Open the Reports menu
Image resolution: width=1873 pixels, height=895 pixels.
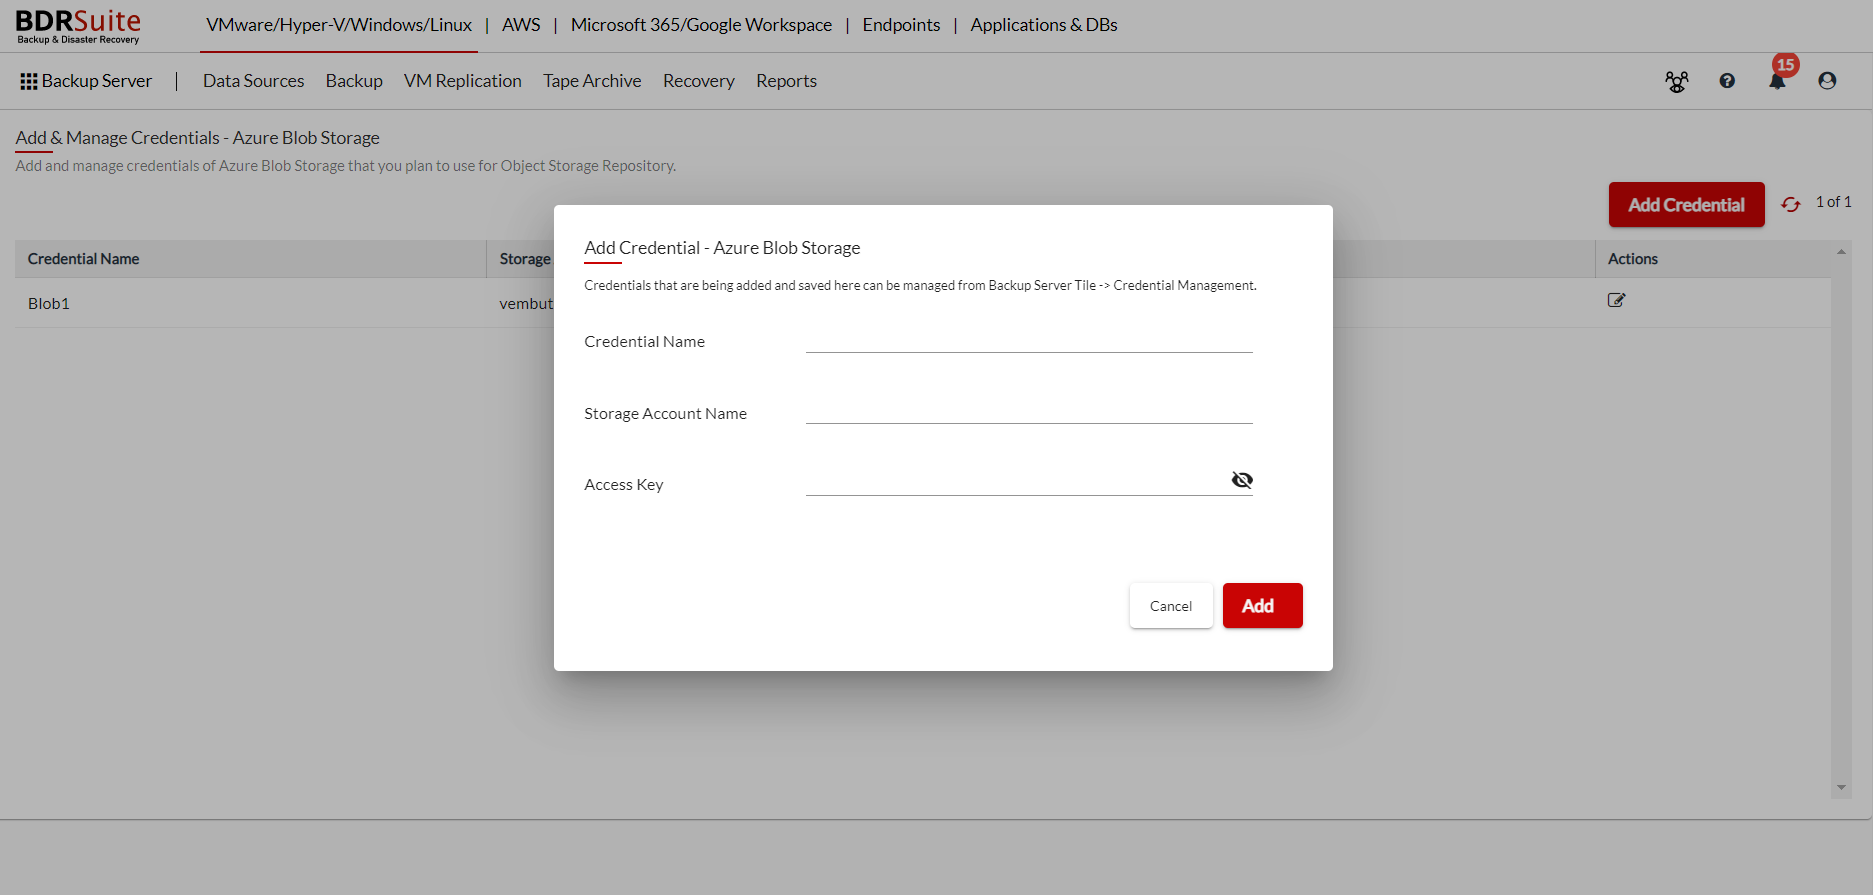coord(786,81)
